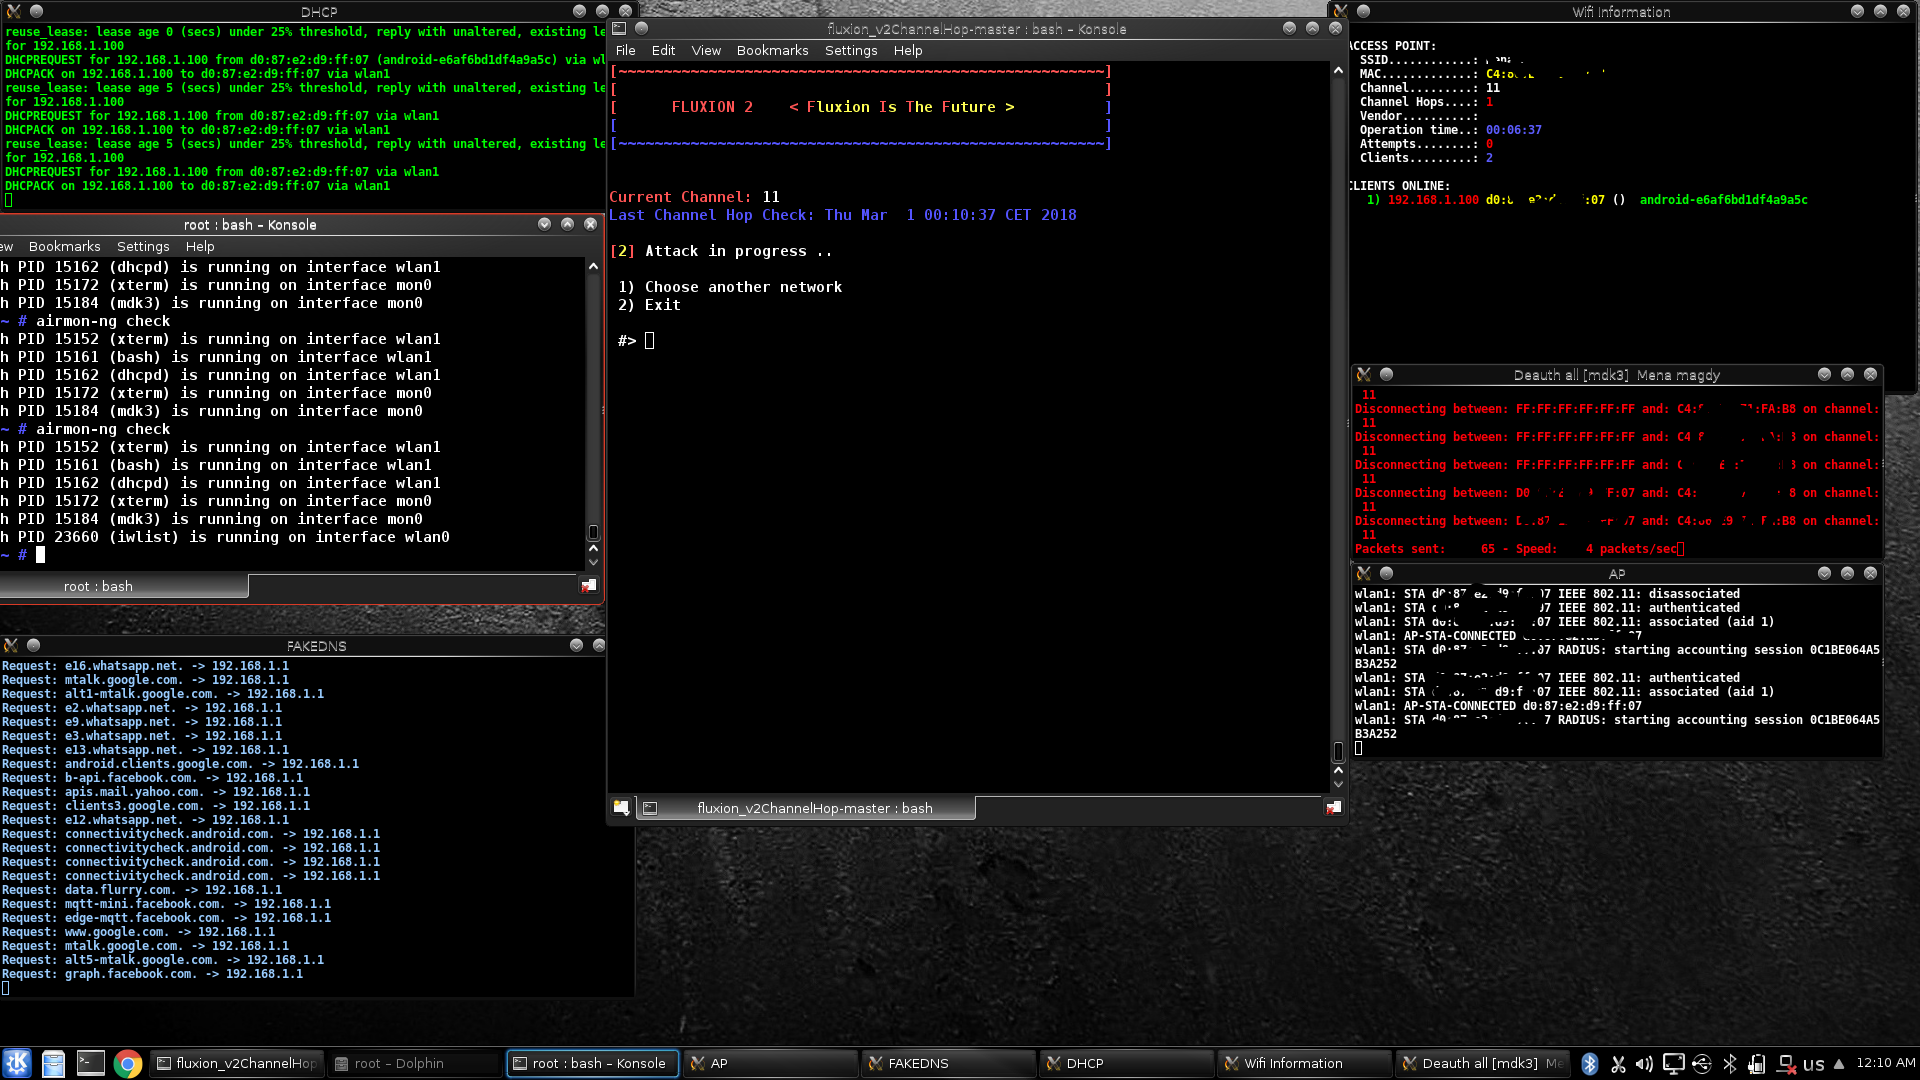The width and height of the screenshot is (1920, 1080).
Task: Click the blue Bluetooth tray icon
Action: point(1590,1064)
